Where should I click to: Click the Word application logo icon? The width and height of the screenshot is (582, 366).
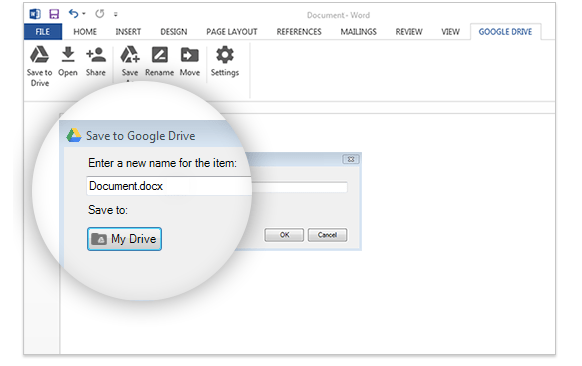tap(35, 14)
